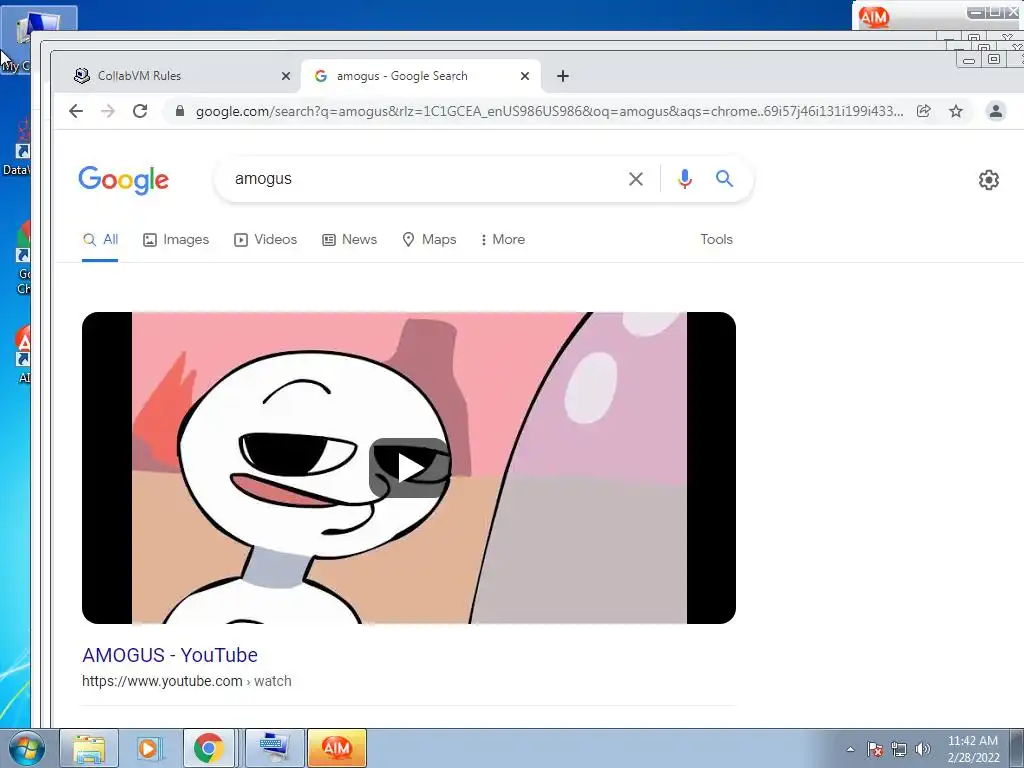1024x768 pixels.
Task: Open the Action Center flag icon
Action: [875, 749]
